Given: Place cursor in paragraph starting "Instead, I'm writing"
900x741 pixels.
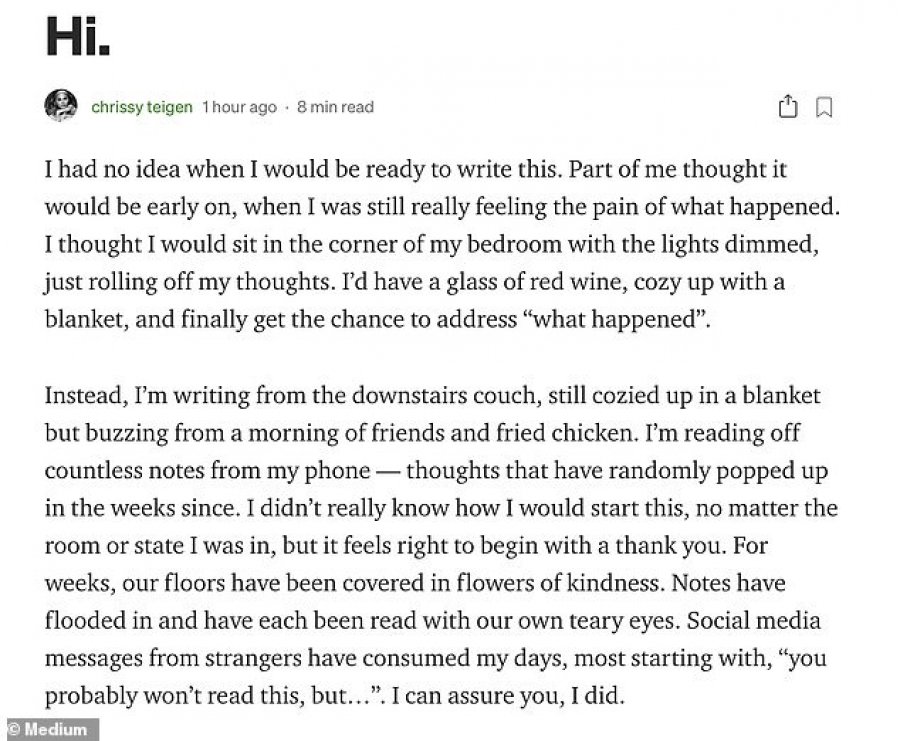Looking at the screenshot, I should click(x=441, y=545).
